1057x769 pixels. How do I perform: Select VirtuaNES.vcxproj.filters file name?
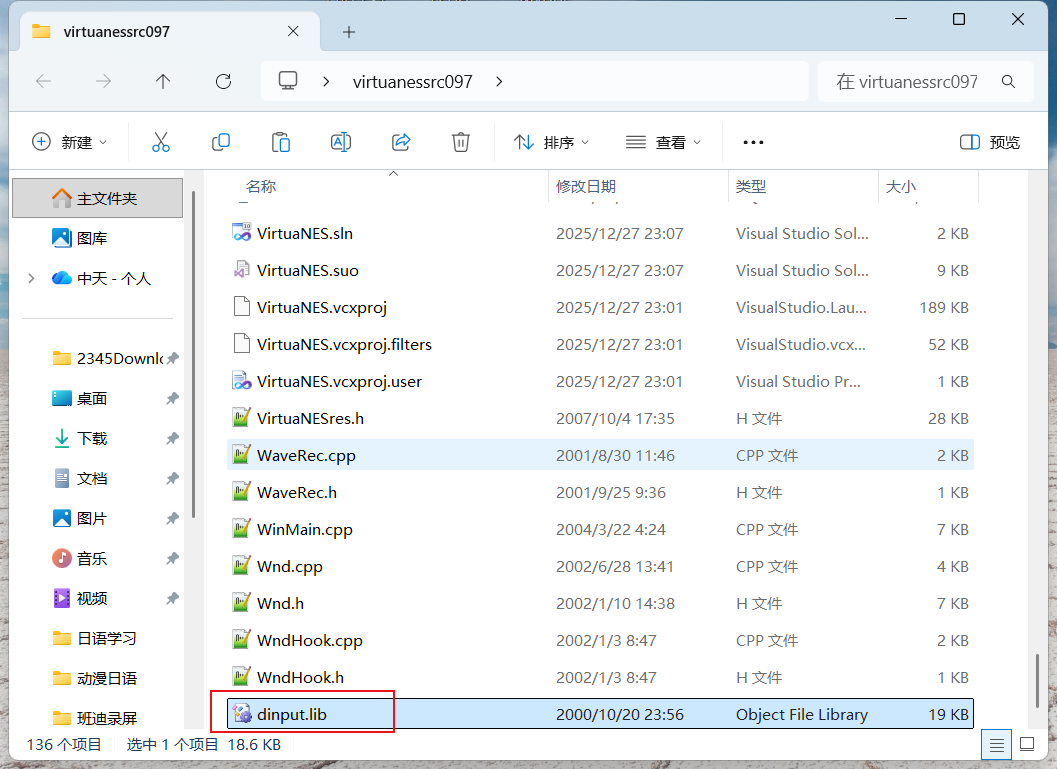(344, 344)
